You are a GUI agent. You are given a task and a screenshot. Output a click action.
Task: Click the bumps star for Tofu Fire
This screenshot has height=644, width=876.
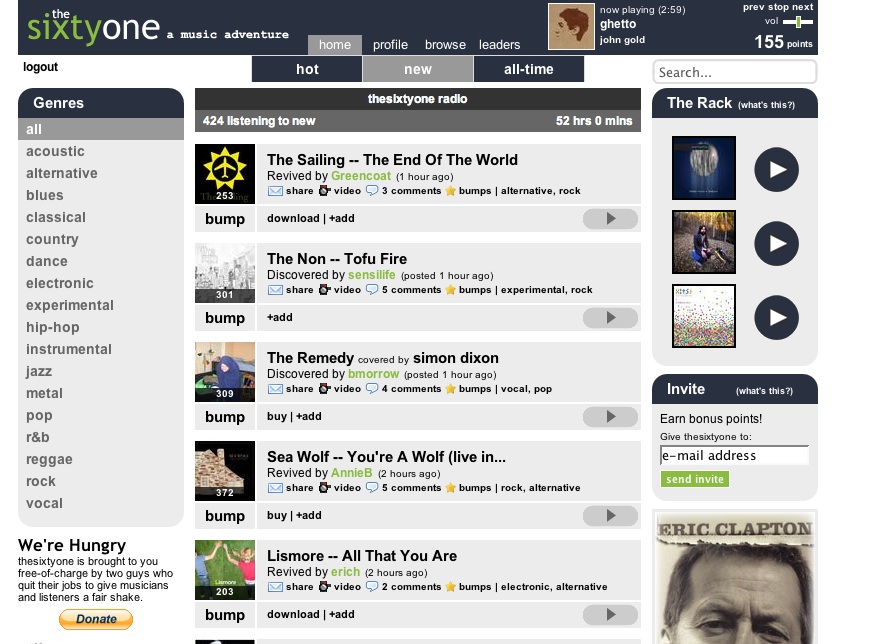point(450,290)
